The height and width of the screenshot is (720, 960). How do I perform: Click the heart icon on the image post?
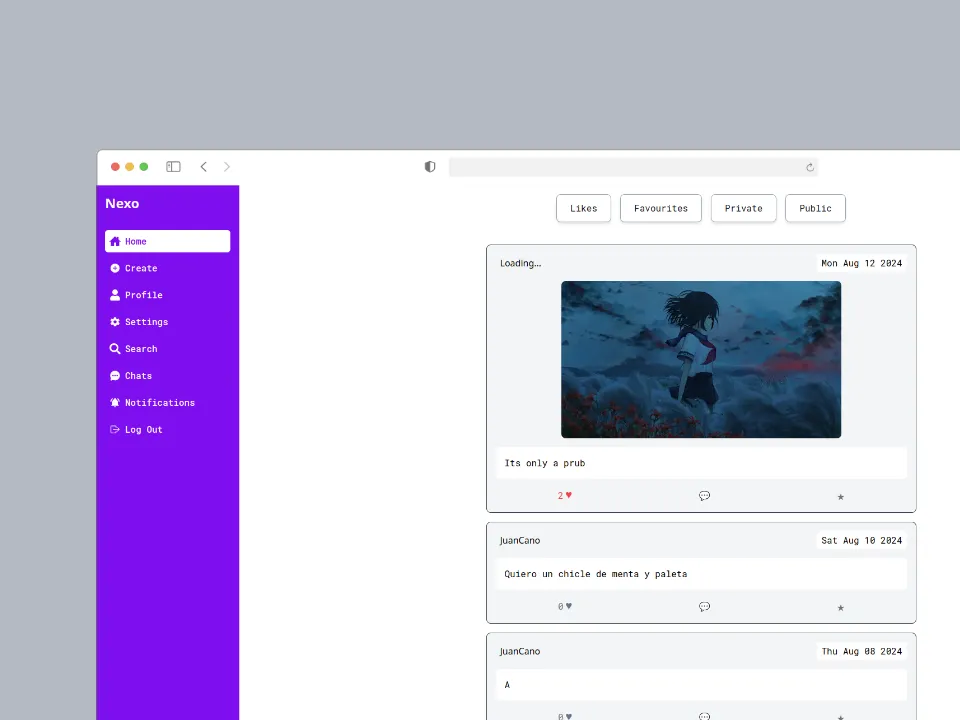click(568, 496)
